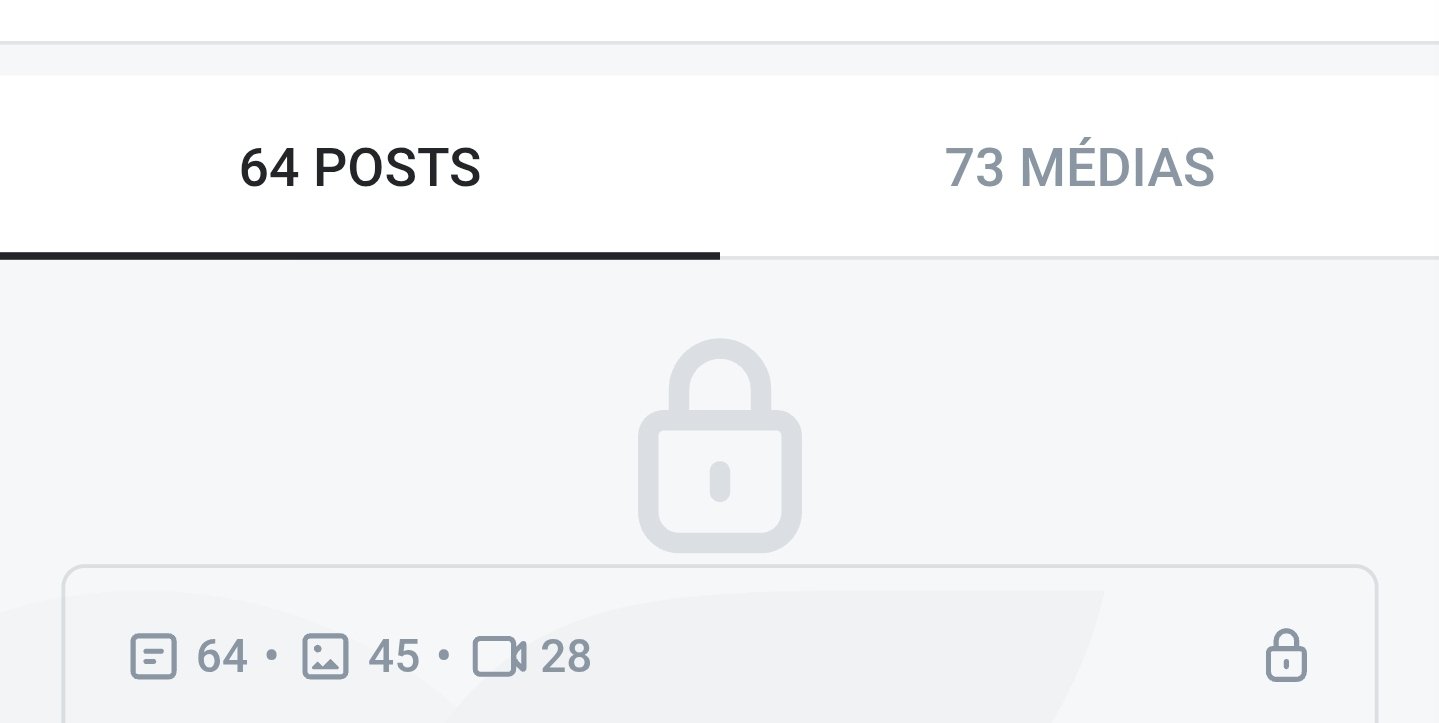This screenshot has width=1439, height=723.
Task: Click the 28 videos count number
Action: 566,657
